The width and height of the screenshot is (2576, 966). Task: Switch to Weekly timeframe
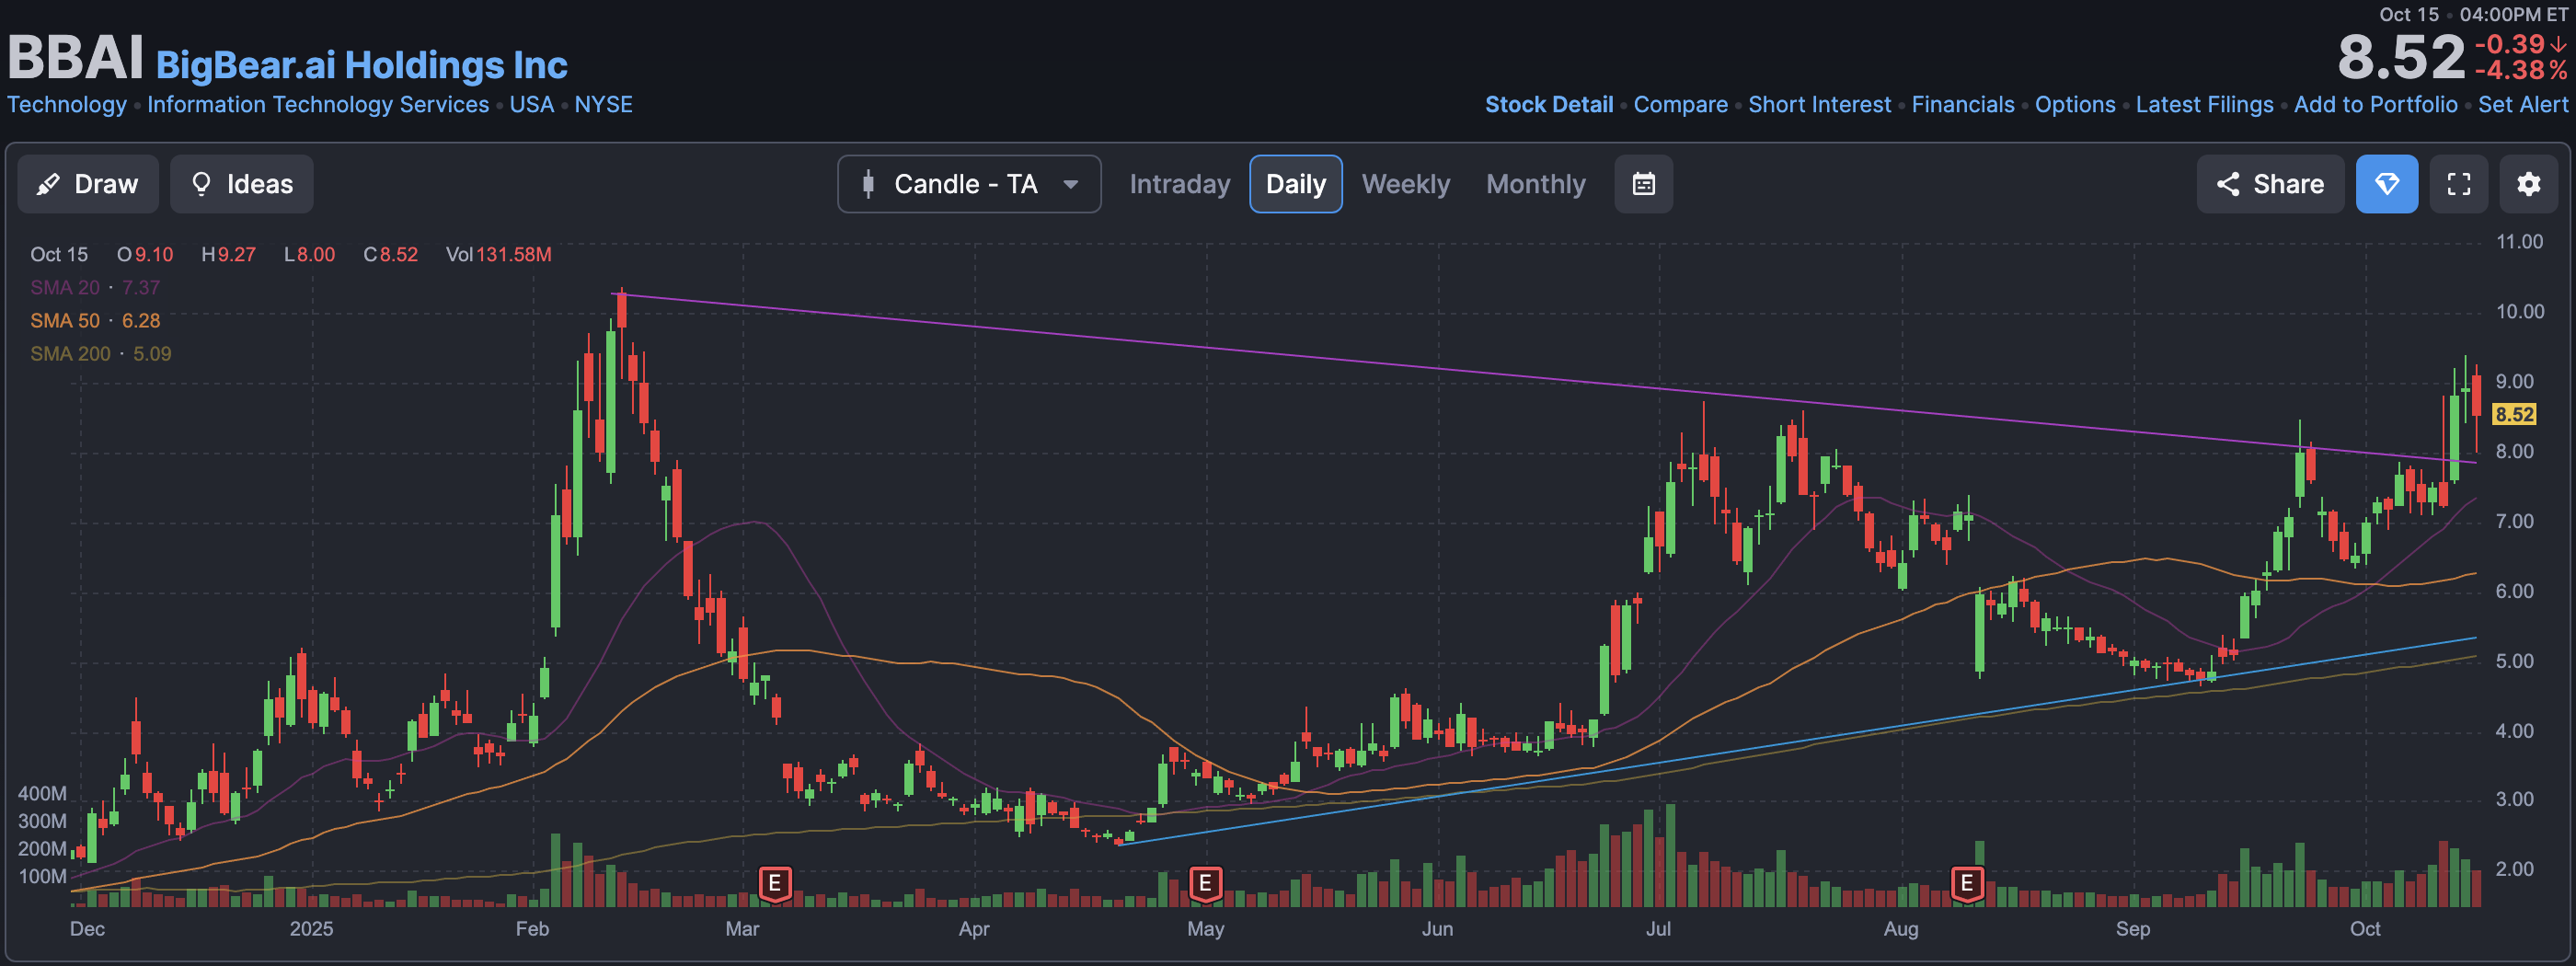coord(1405,184)
